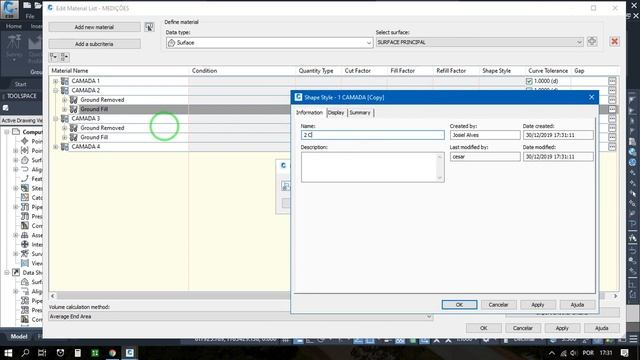Click Apply in Shape Style dialog
640x360 pixels.
[538, 304]
